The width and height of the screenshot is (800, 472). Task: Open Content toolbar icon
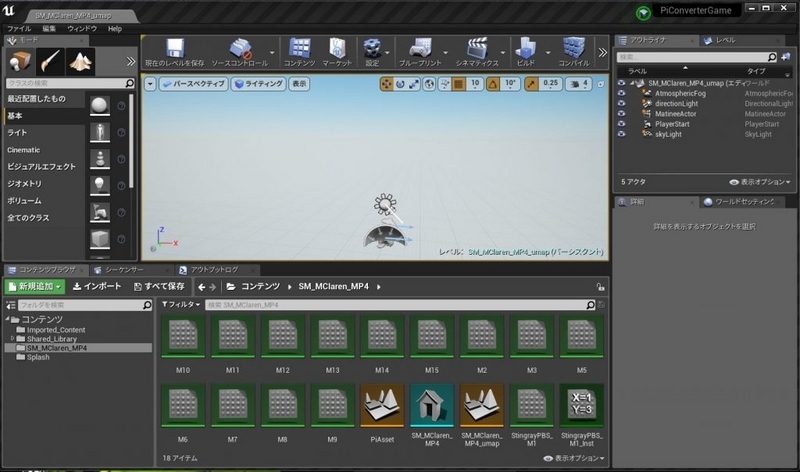click(x=299, y=52)
